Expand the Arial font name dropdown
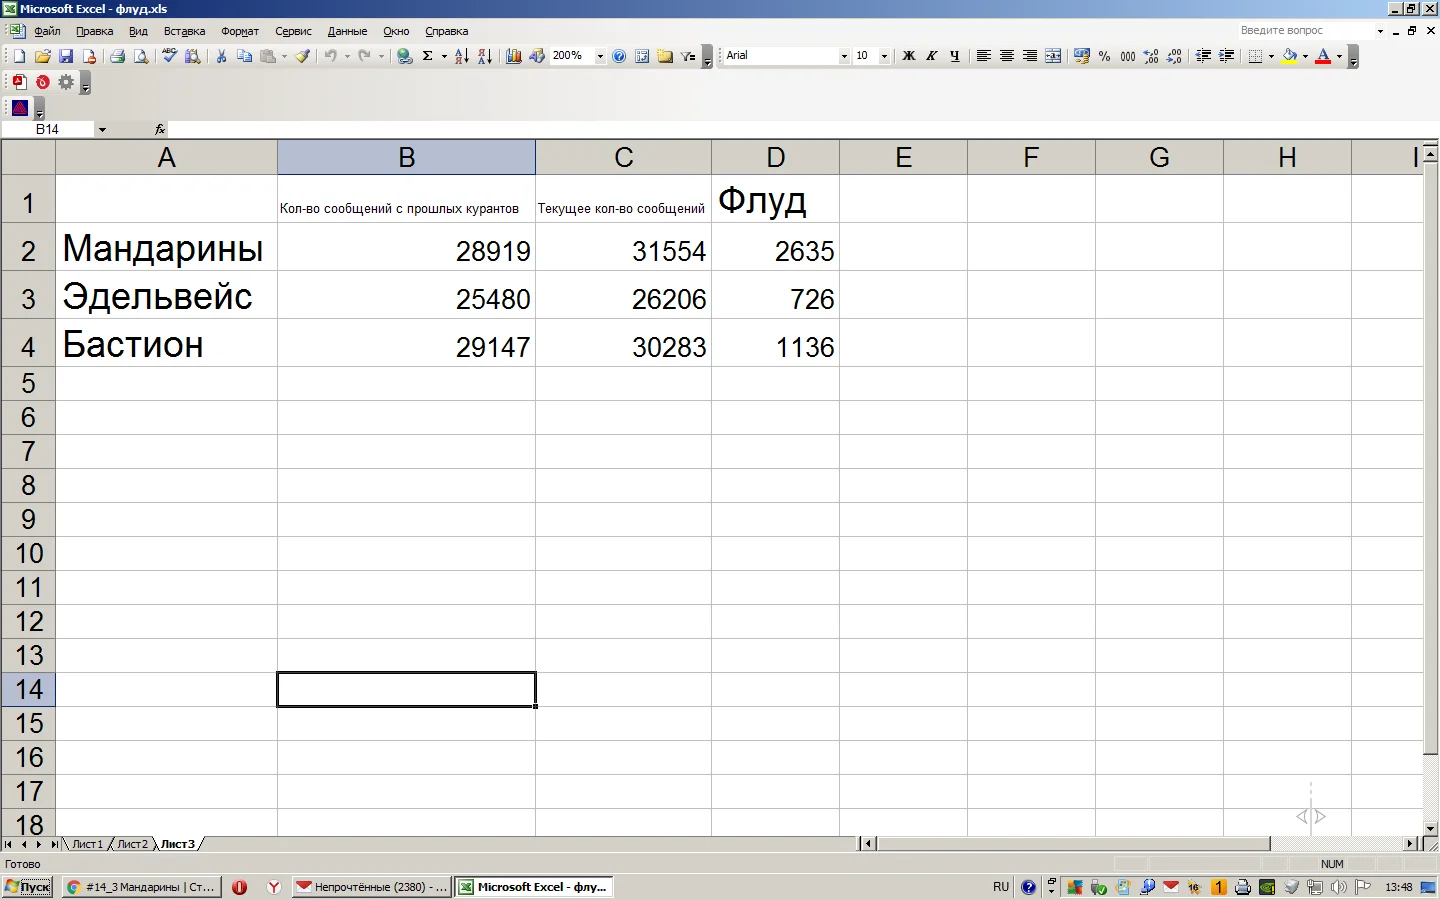The image size is (1440, 900). (844, 56)
